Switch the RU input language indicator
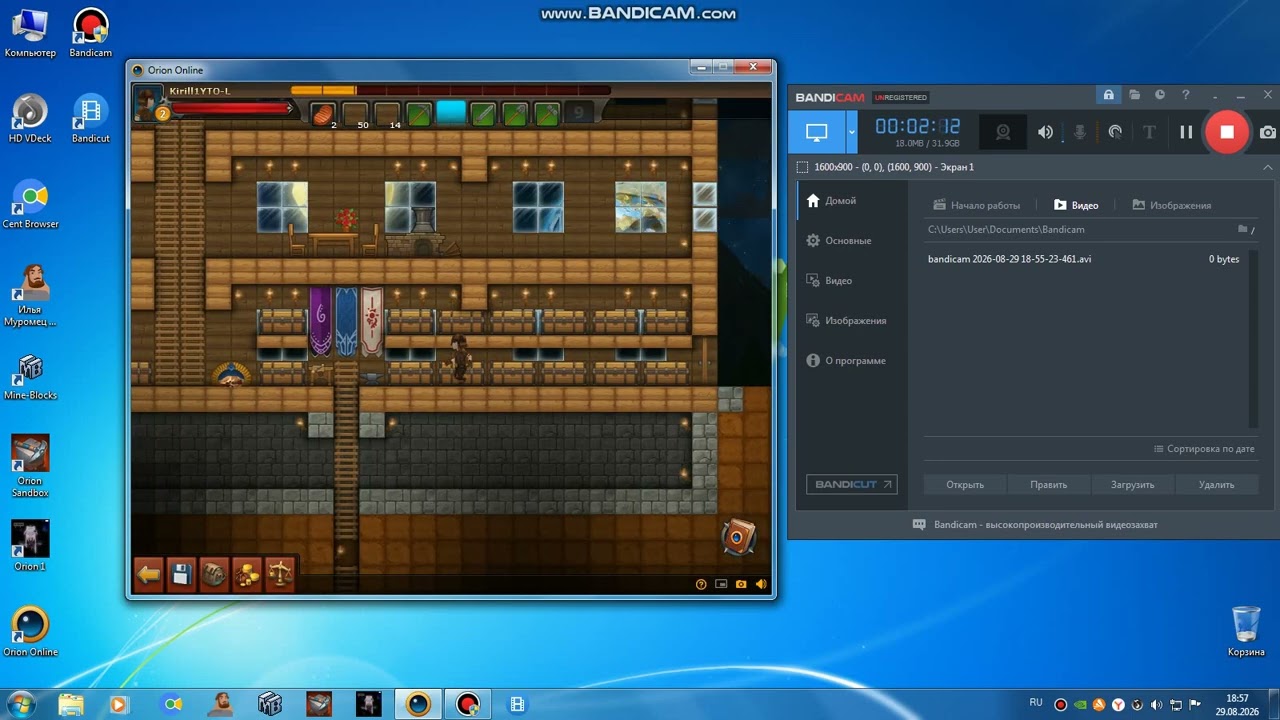This screenshot has width=1280, height=720. (1036, 702)
